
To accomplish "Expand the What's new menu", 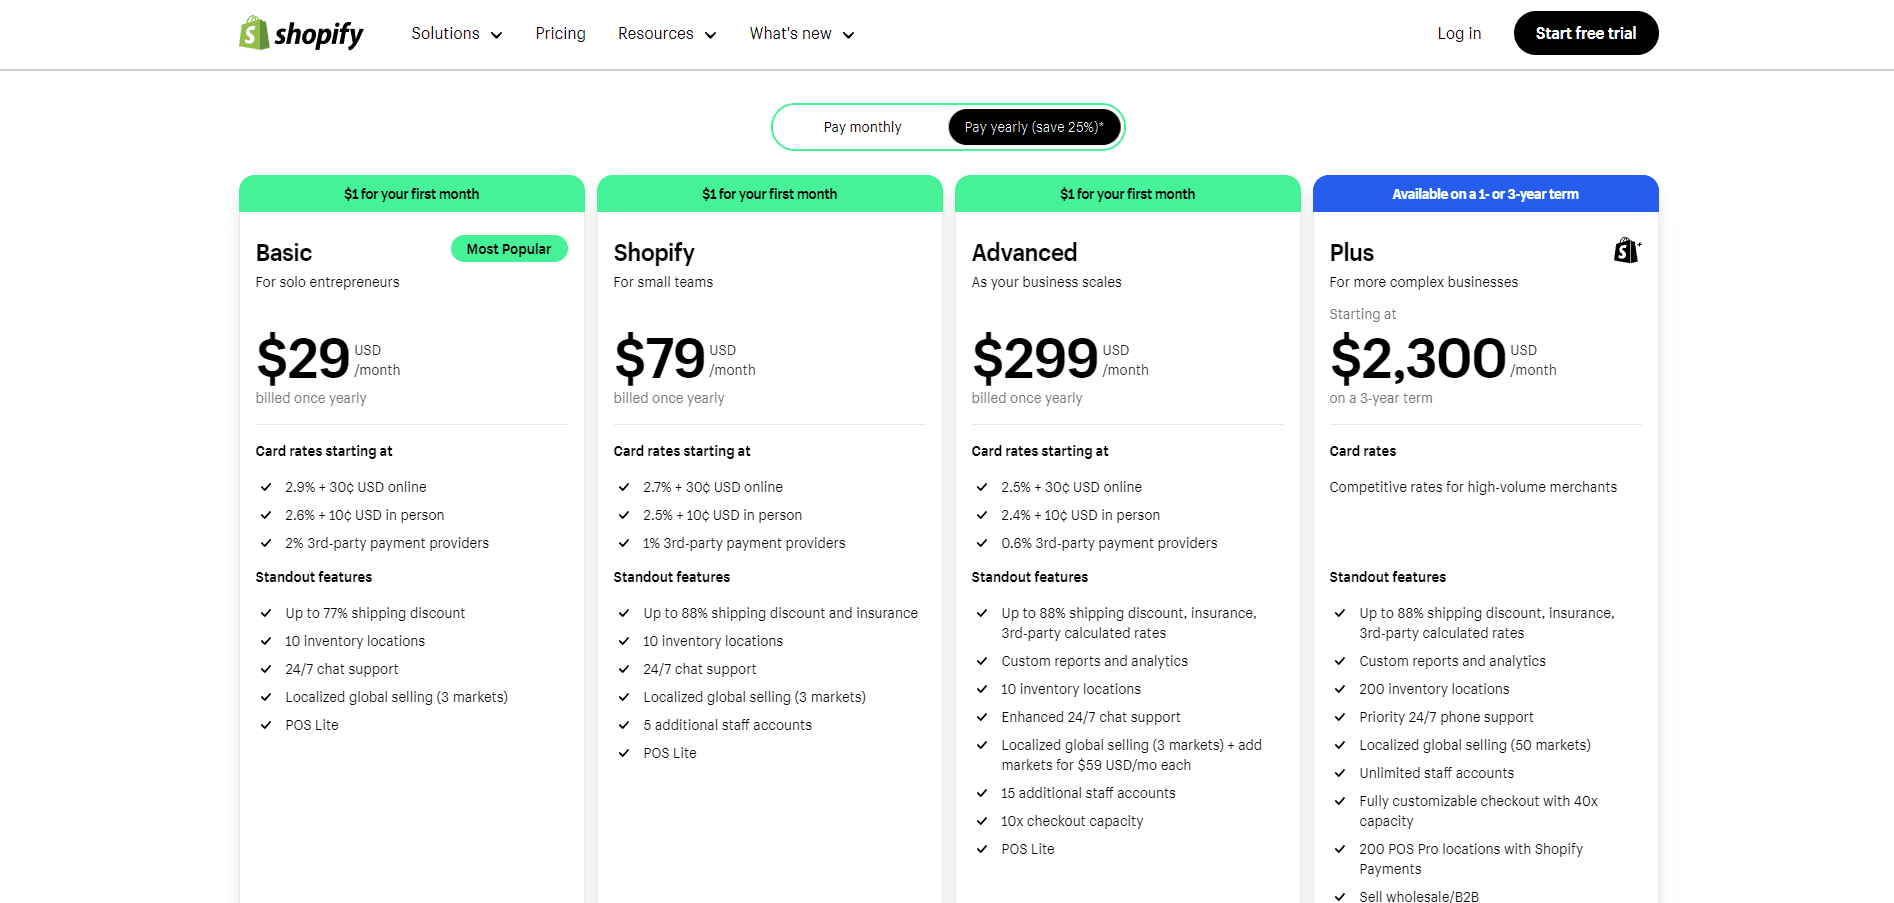I will pyautogui.click(x=802, y=34).
